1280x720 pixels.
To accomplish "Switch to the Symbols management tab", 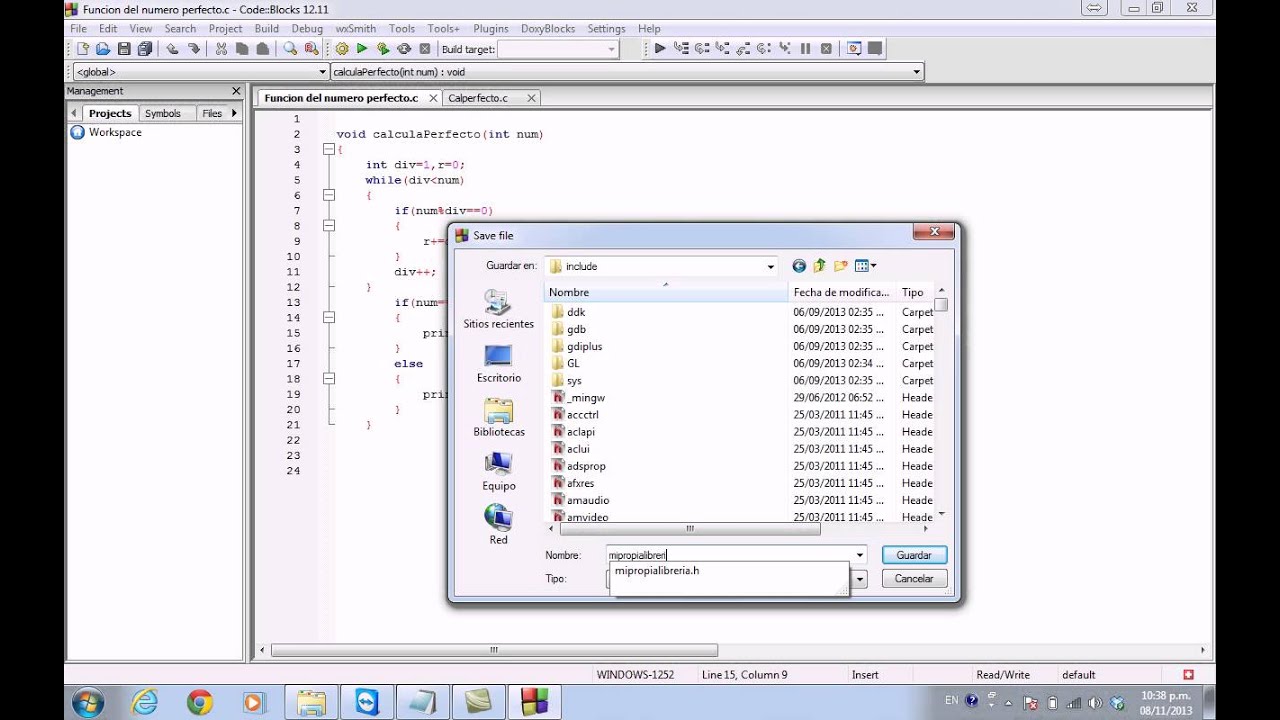I will (162, 114).
